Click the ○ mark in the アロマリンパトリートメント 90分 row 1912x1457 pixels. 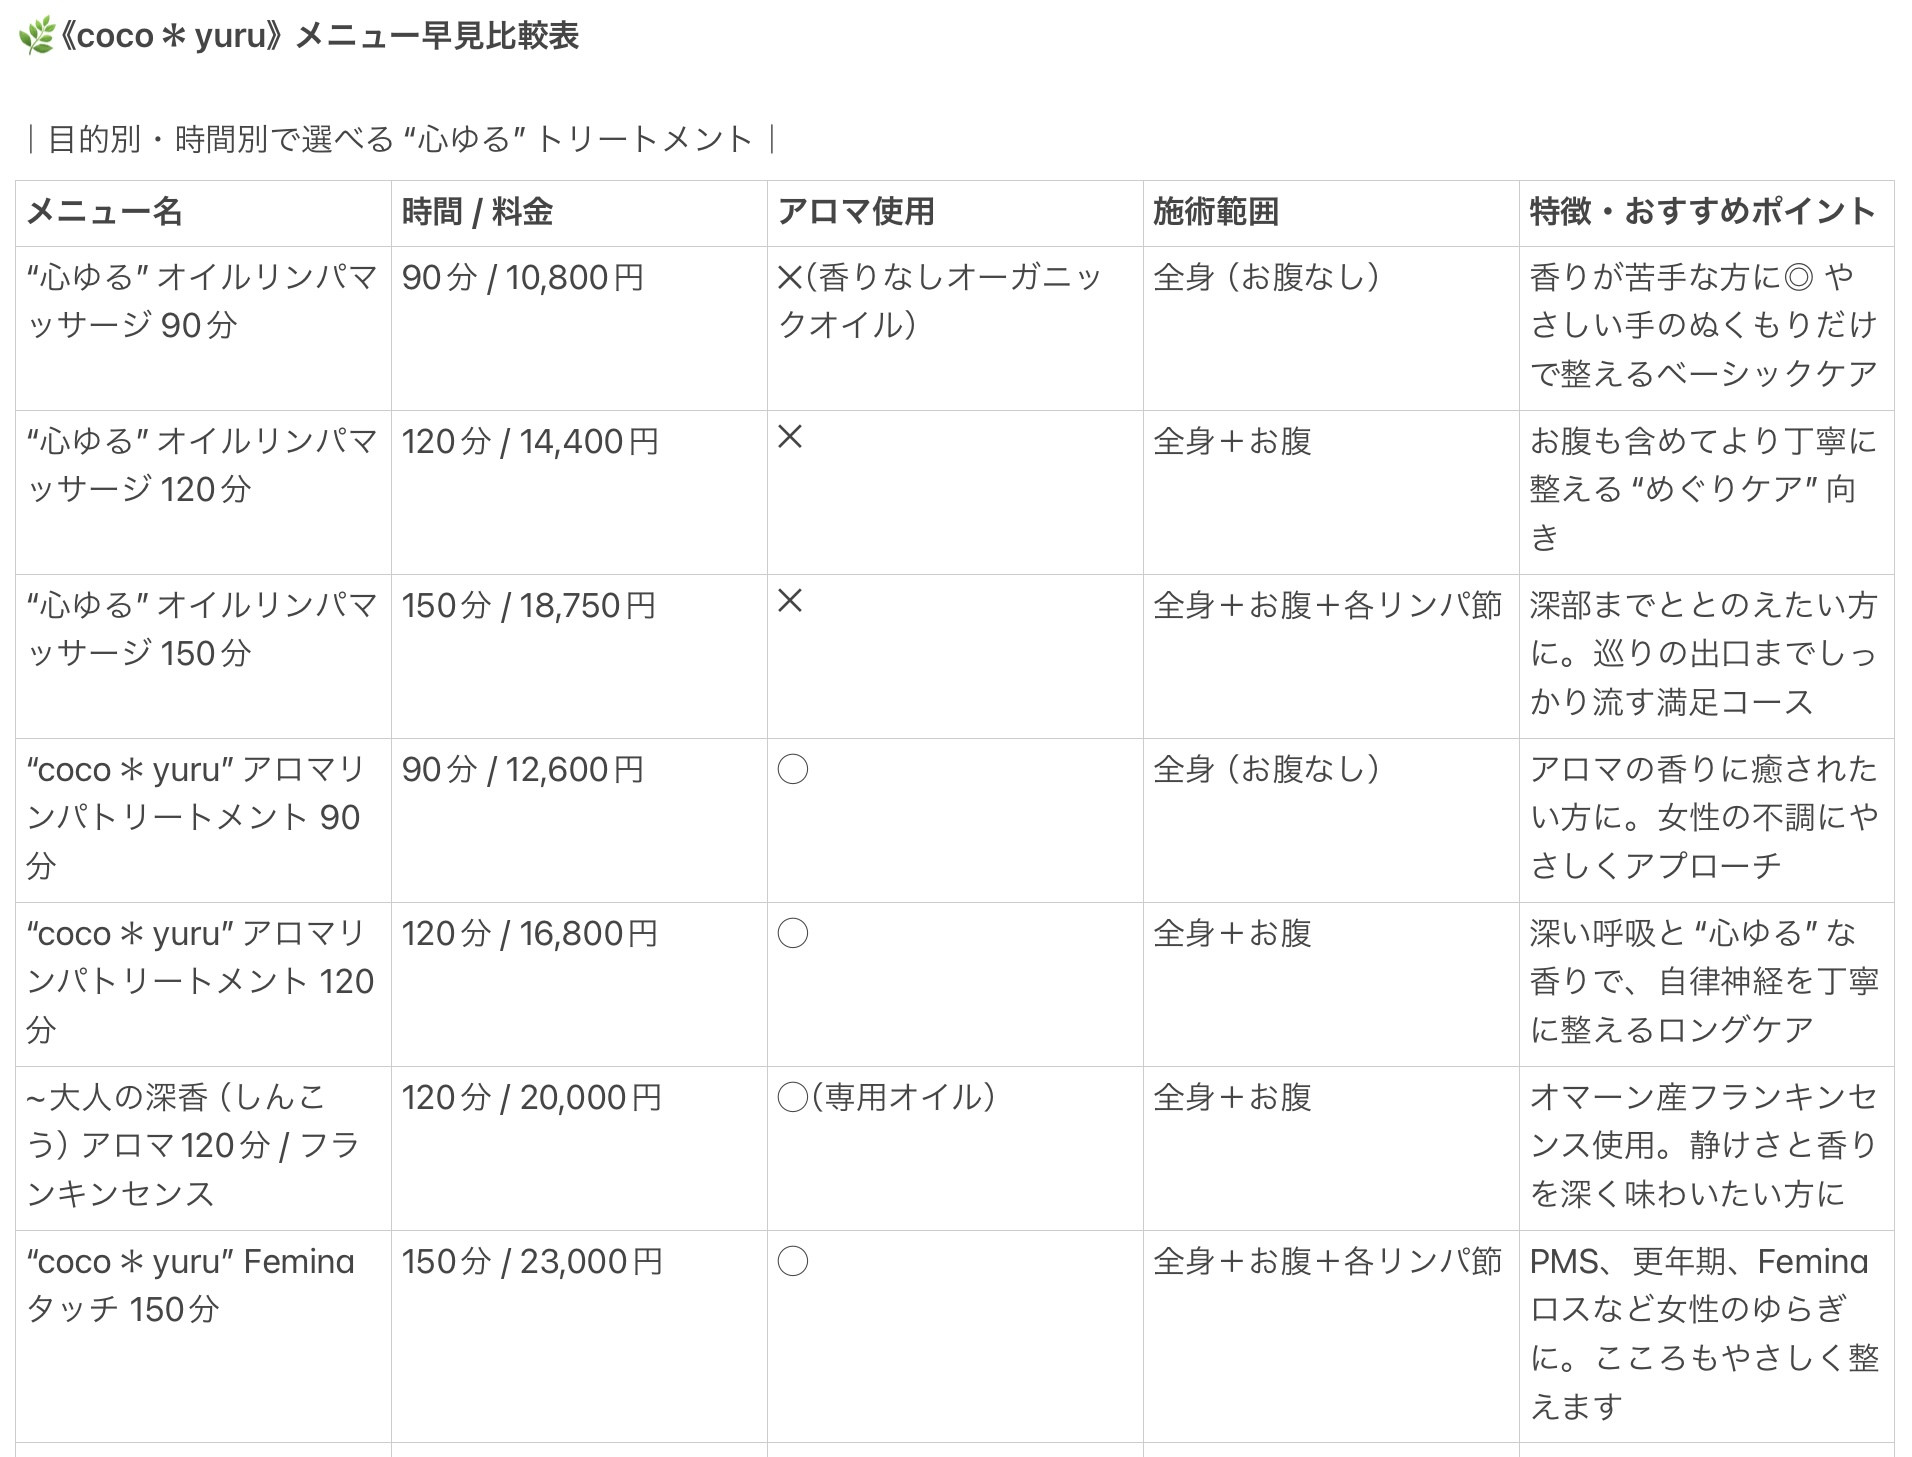(792, 769)
